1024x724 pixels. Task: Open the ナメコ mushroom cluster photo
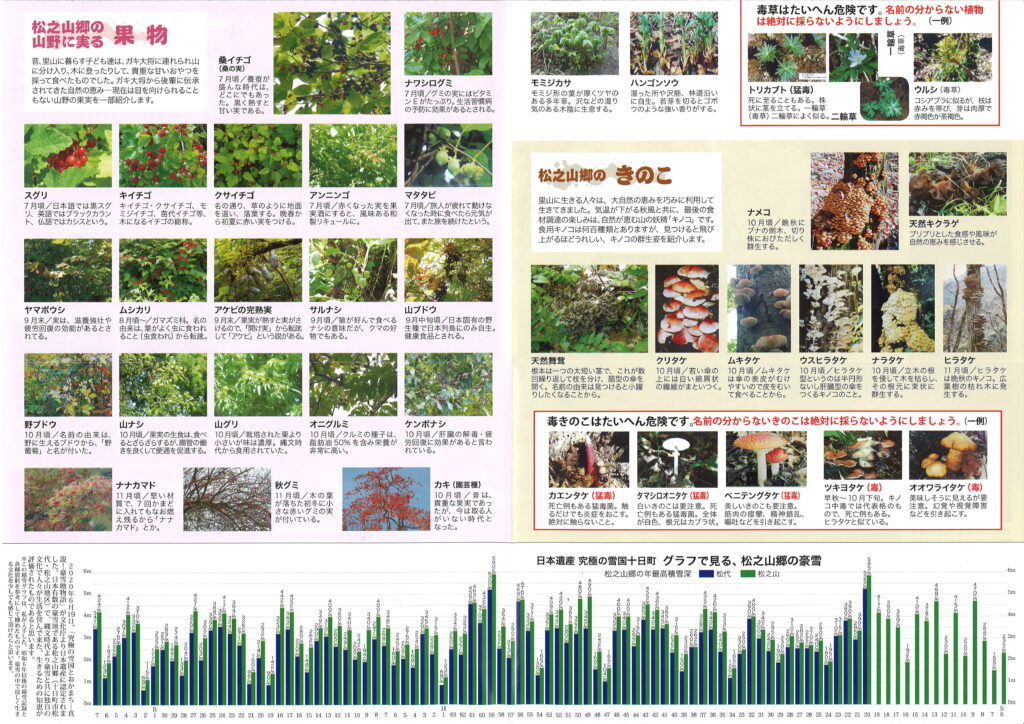854,200
